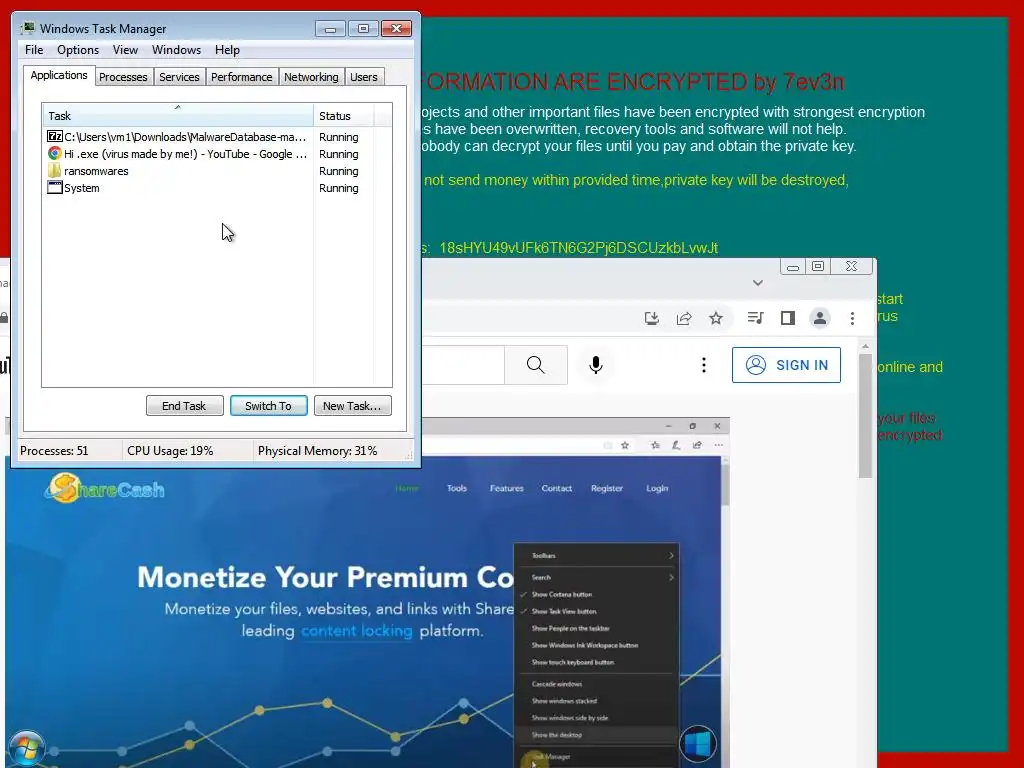Choose Show the desktop in context menu
1024x768 pixels.
(x=596, y=735)
